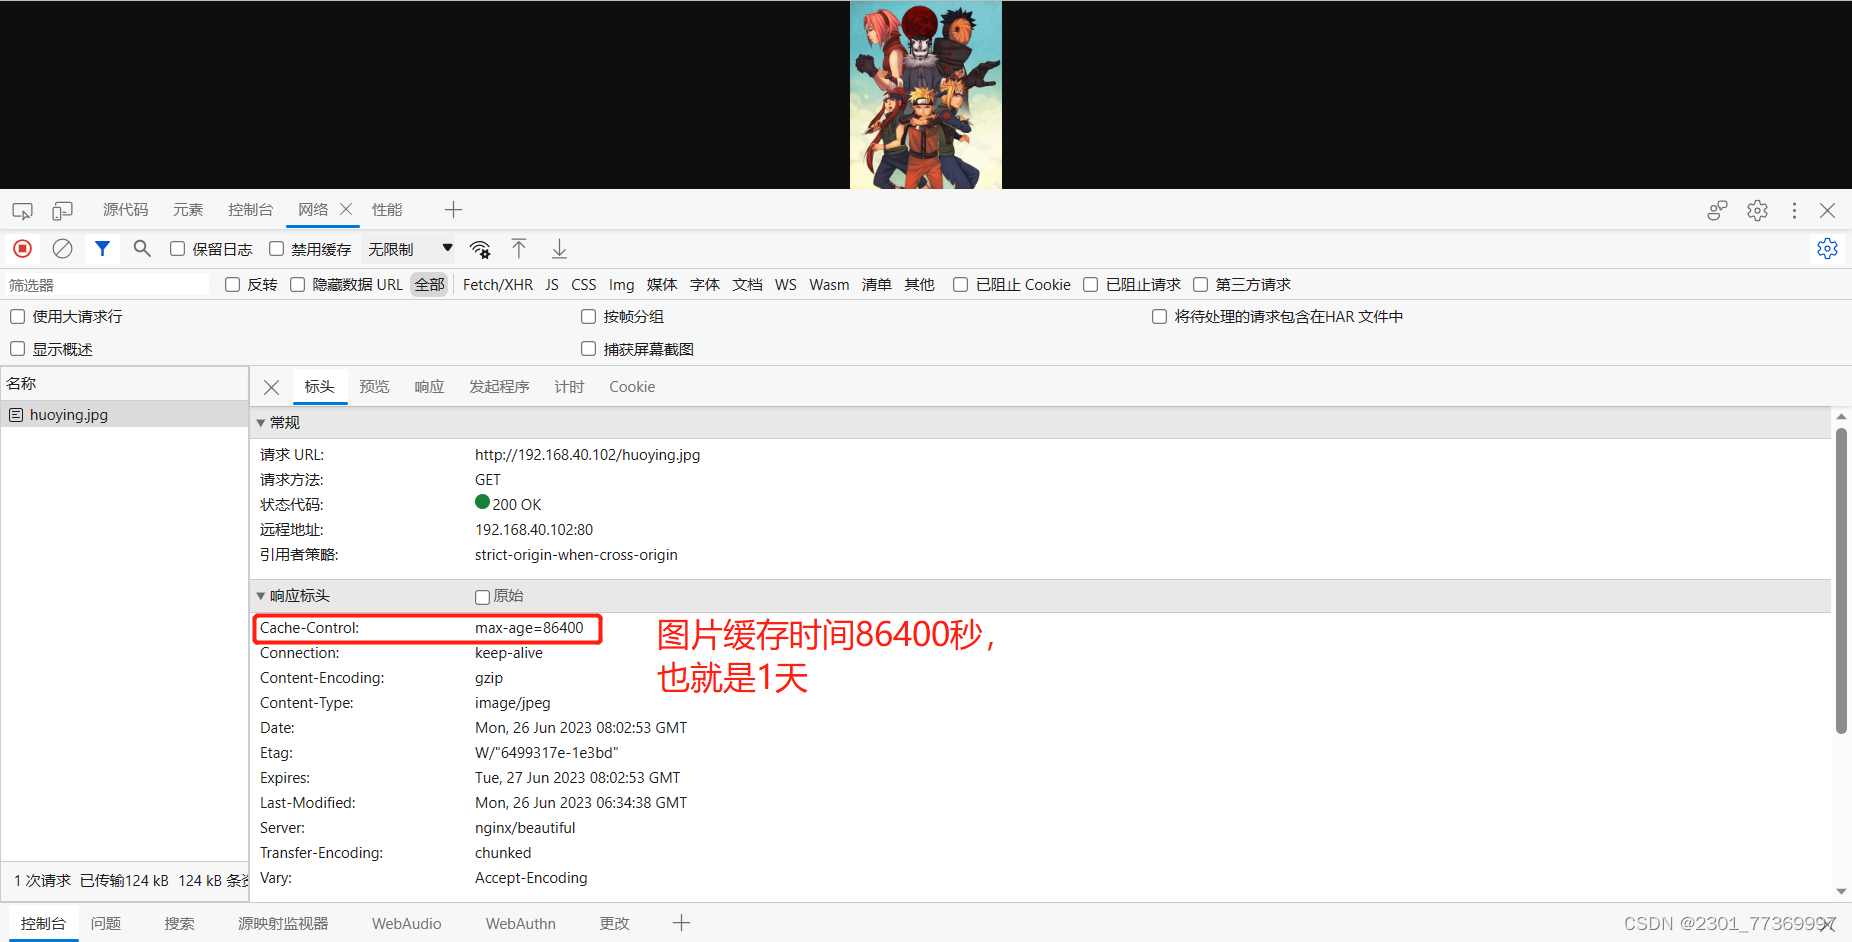This screenshot has height=942, width=1852.
Task: Check 已阻止请求 filter
Action: 1090,285
